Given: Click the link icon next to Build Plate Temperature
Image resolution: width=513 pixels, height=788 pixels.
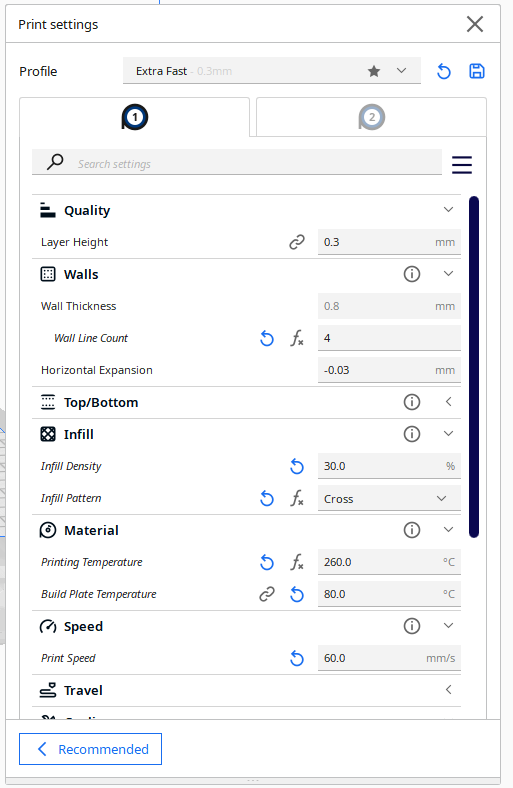Looking at the screenshot, I should pyautogui.click(x=267, y=594).
